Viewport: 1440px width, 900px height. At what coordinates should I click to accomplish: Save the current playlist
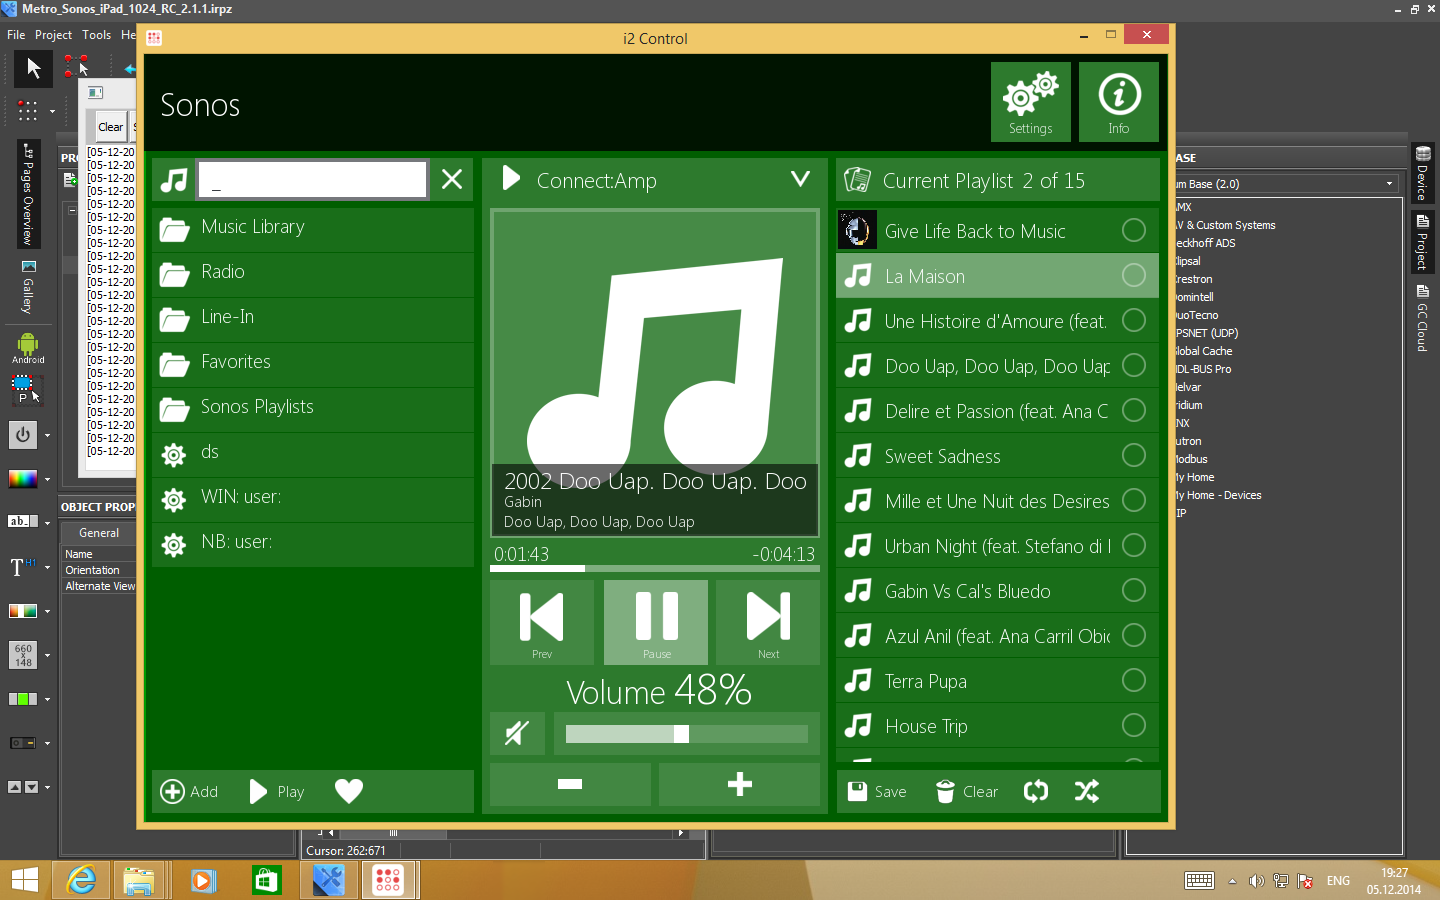(x=877, y=791)
